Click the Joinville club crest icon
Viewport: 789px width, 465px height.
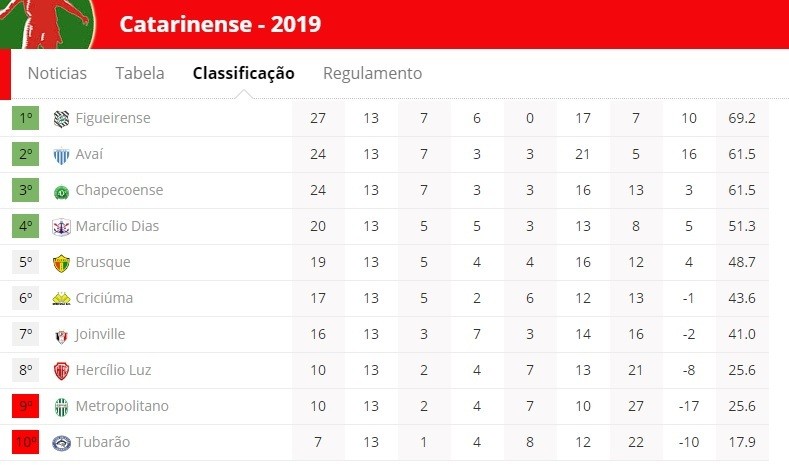point(61,336)
